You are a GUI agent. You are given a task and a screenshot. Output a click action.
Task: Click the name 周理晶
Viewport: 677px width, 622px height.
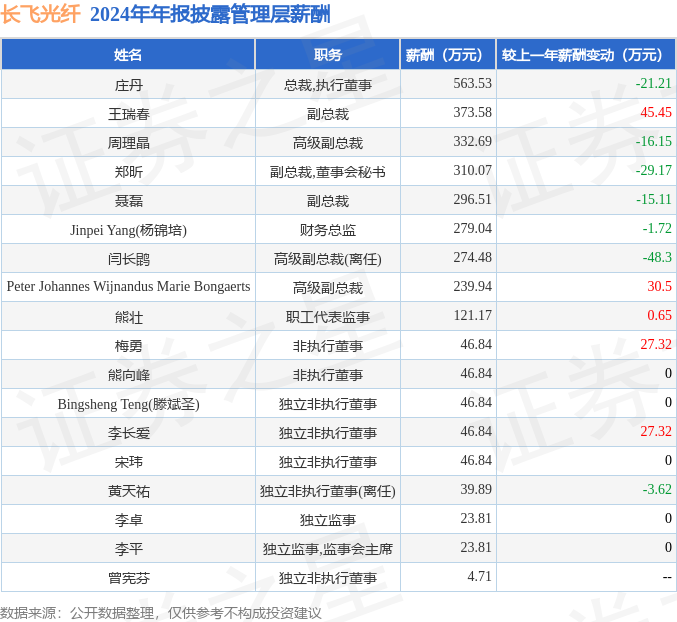pos(128,143)
